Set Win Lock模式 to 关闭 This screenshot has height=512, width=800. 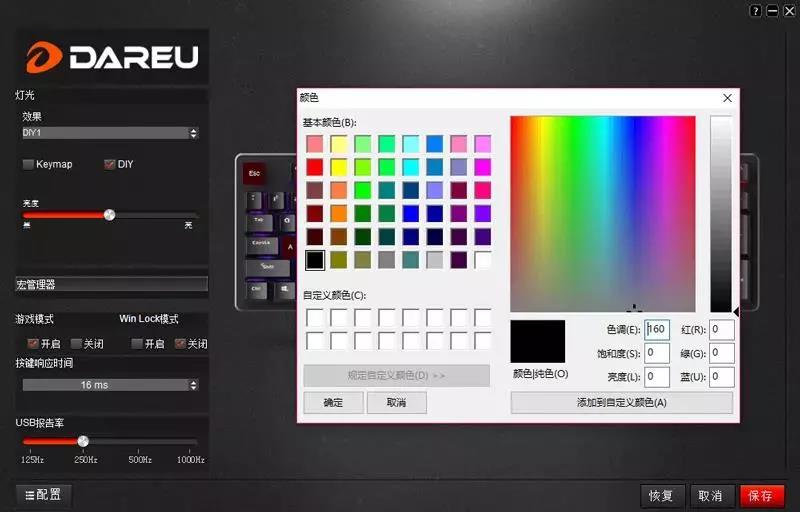click(180, 344)
